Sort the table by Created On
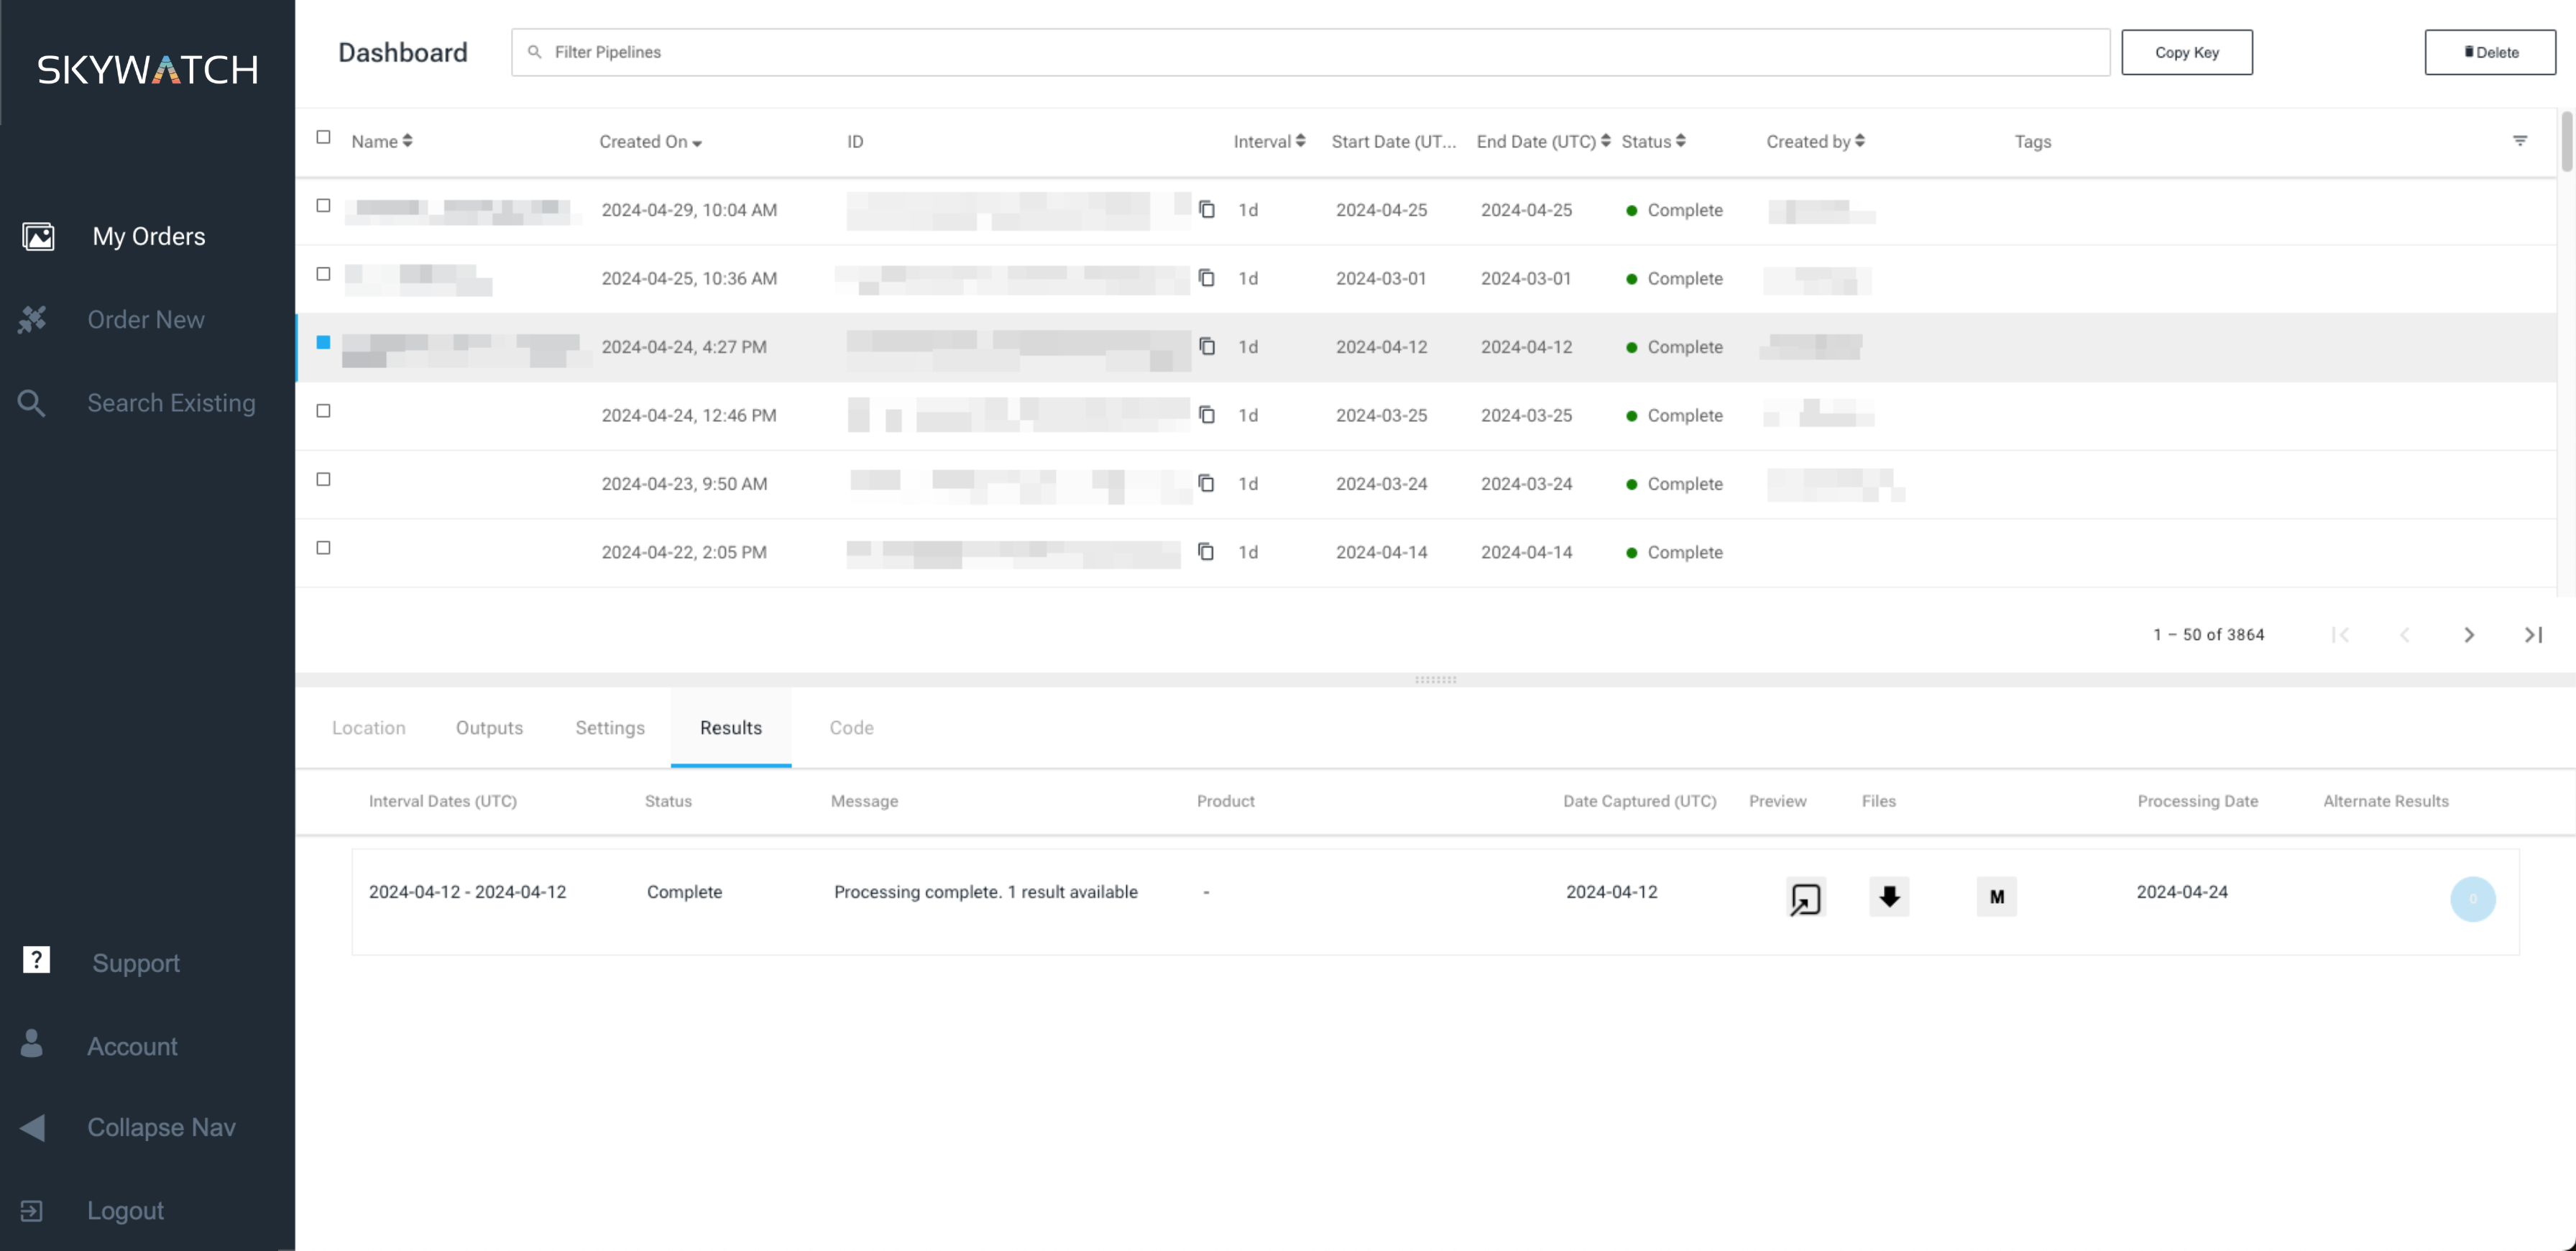2576x1251 pixels. point(649,141)
